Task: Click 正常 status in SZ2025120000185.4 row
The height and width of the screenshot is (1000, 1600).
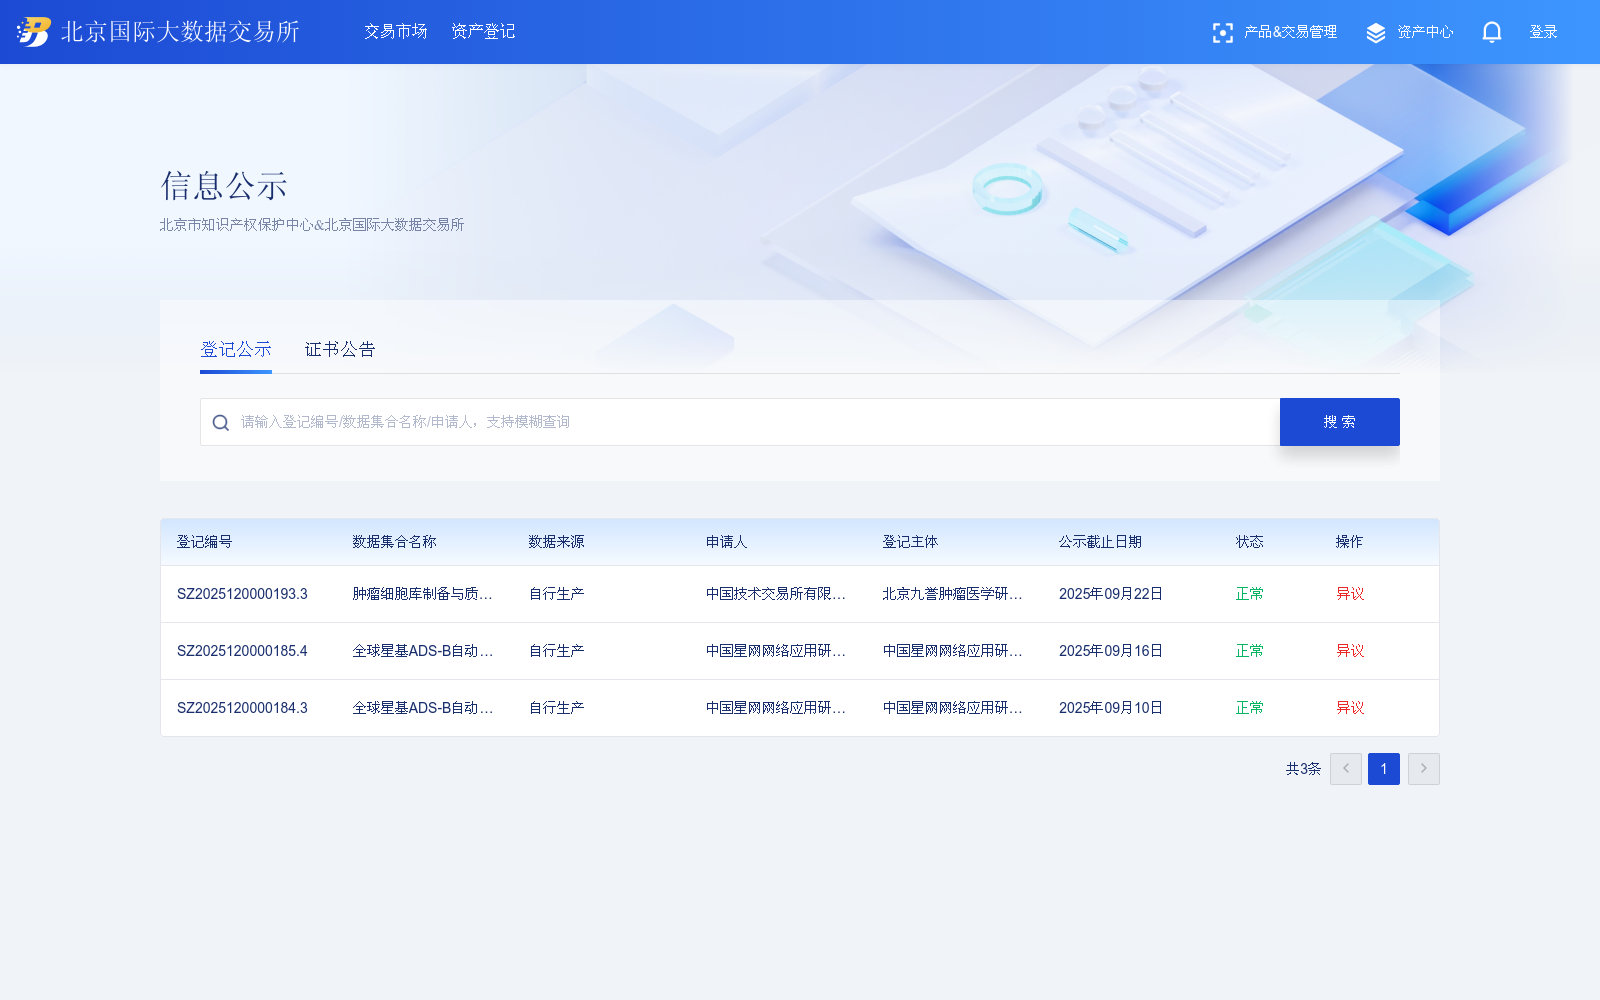Action: click(1250, 651)
